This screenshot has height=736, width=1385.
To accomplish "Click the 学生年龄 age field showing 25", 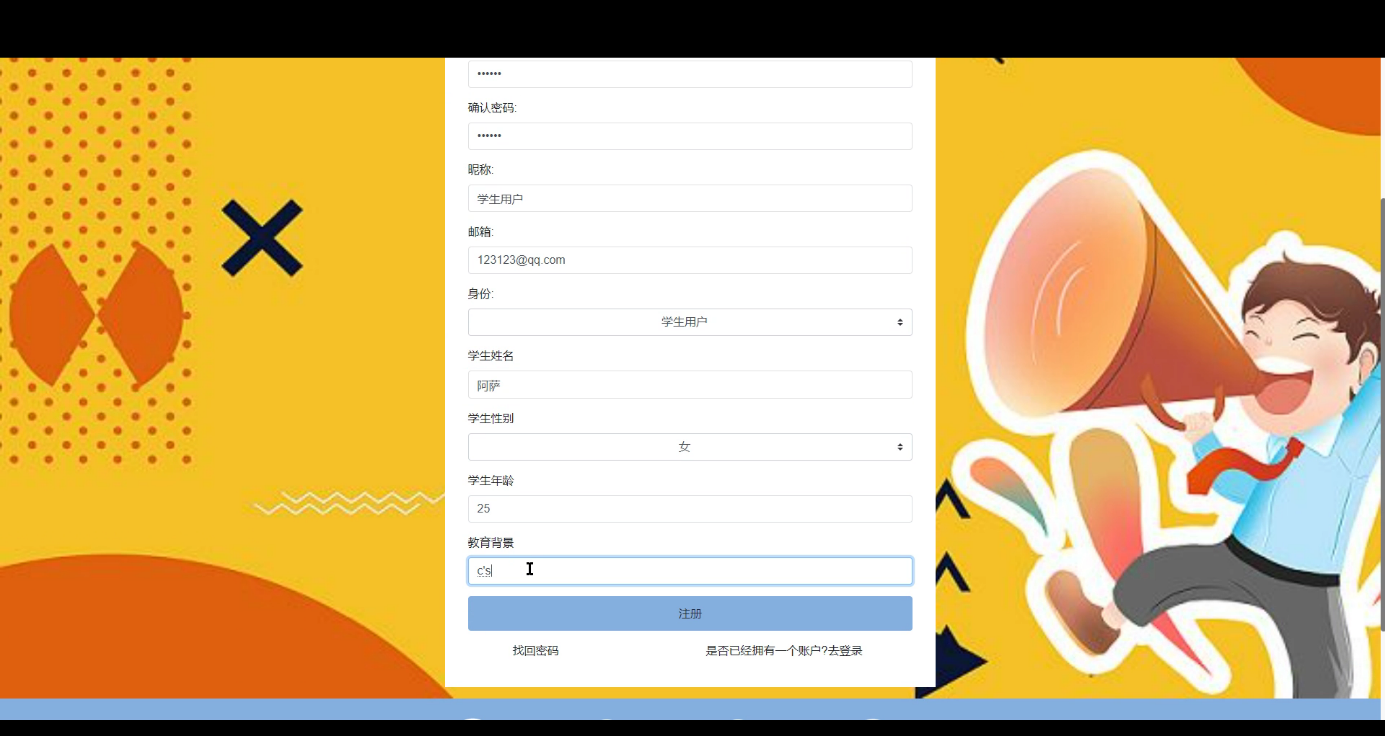I will 690,509.
